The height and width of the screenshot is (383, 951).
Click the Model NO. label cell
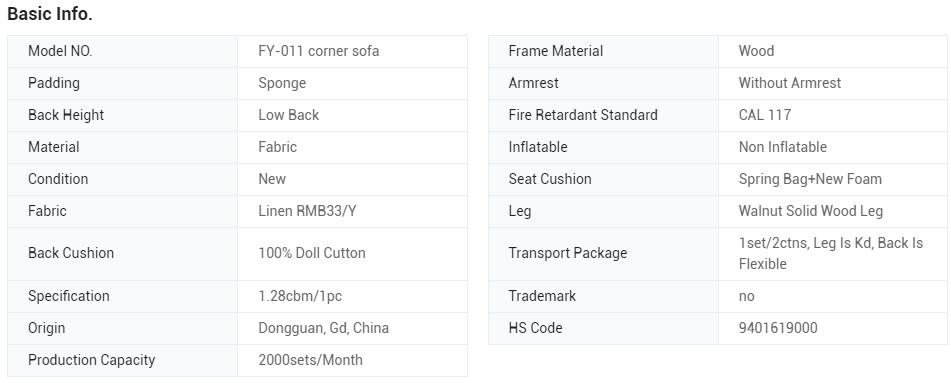(123, 51)
